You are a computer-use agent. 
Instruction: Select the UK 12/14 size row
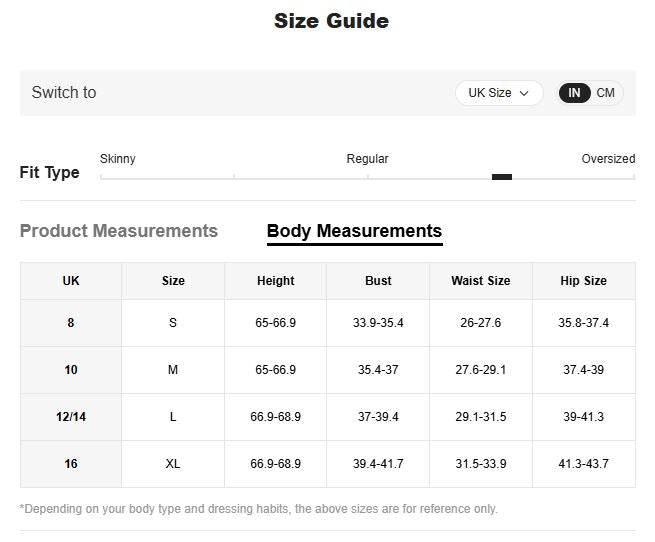click(x=71, y=417)
